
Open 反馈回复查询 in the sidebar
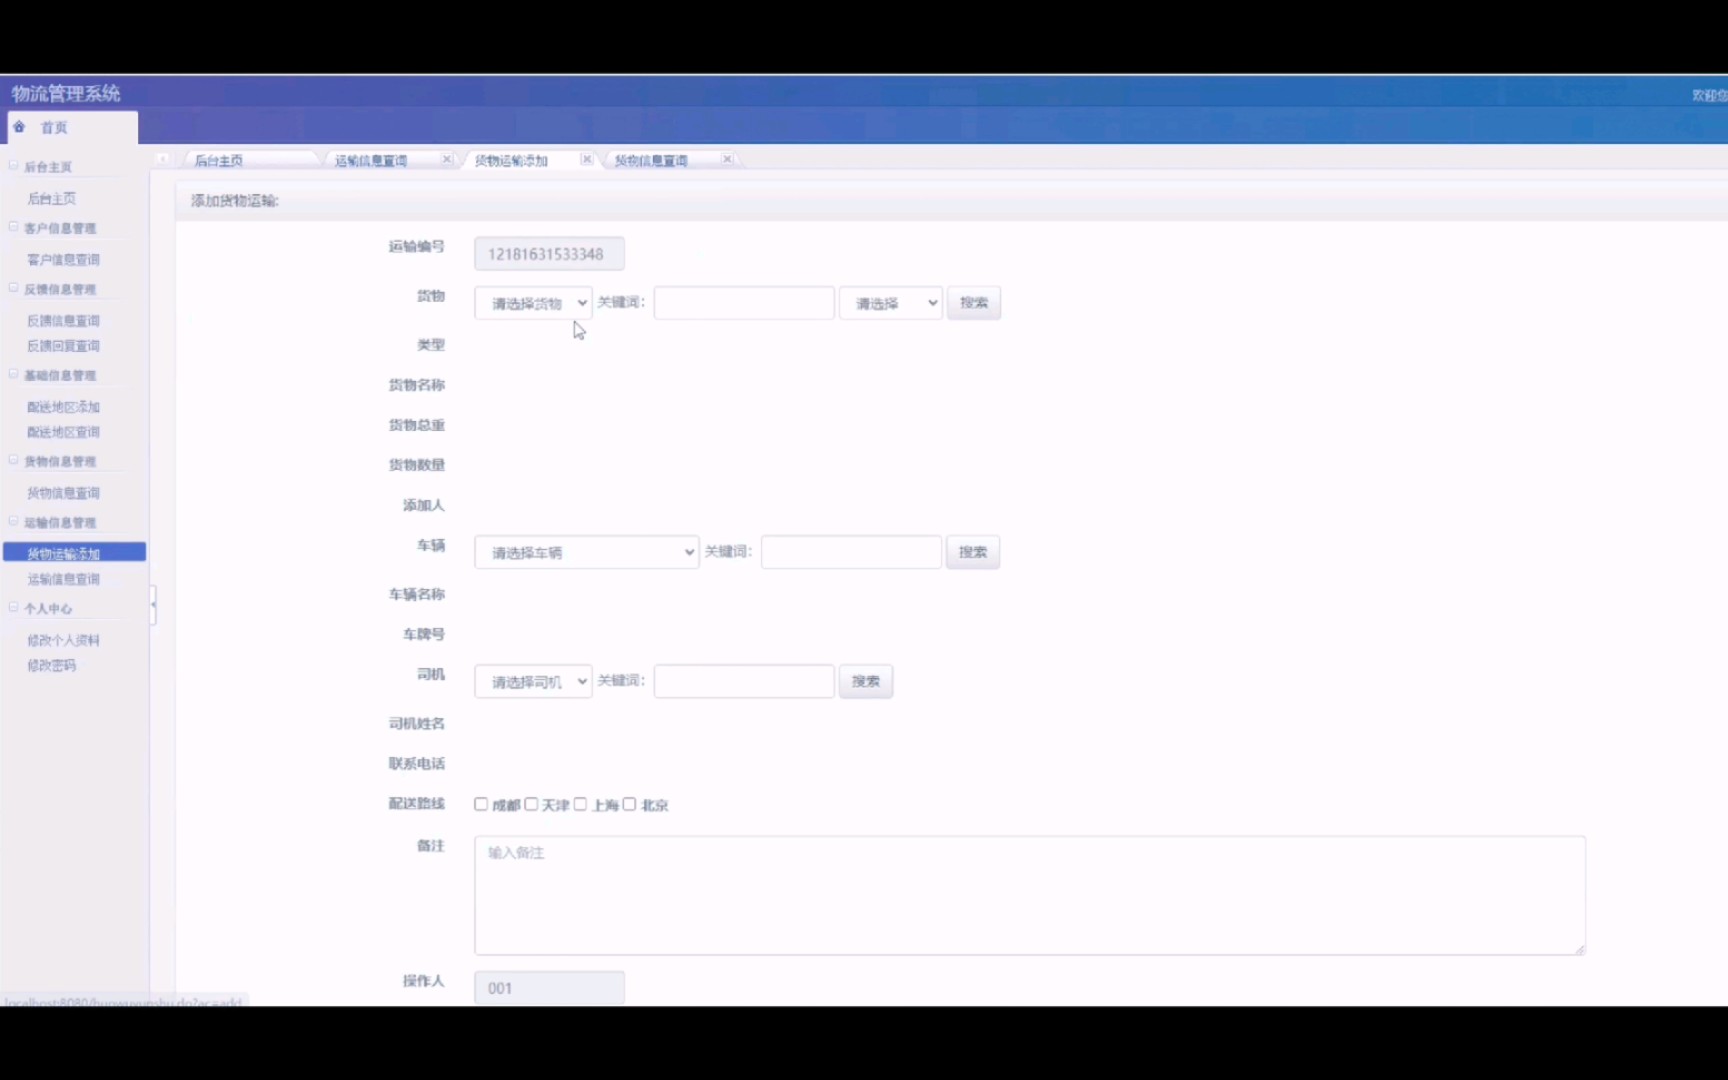tap(63, 346)
